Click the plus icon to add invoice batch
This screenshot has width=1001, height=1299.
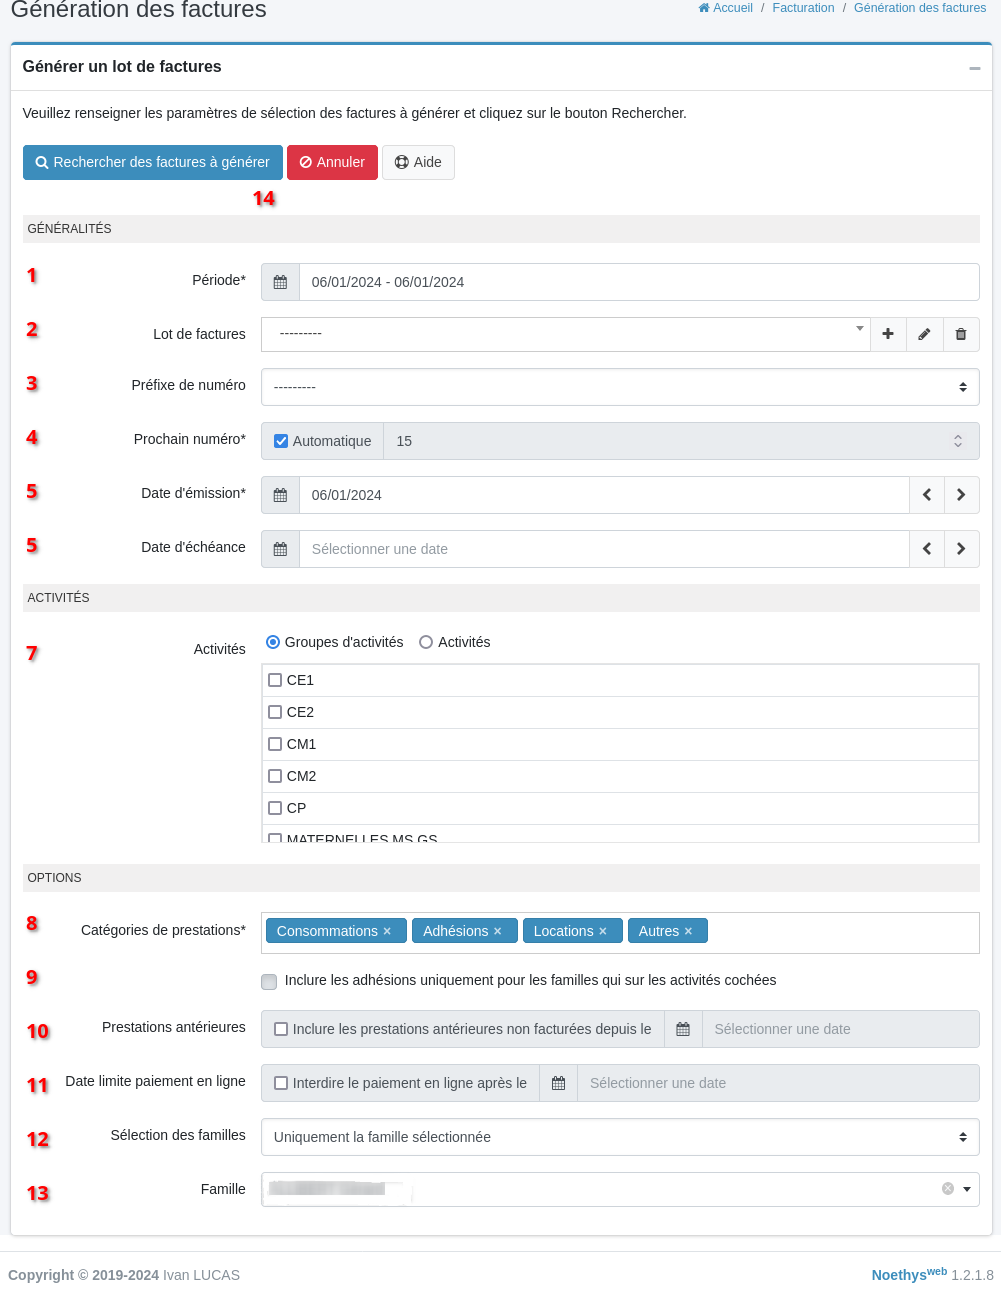[x=888, y=334]
